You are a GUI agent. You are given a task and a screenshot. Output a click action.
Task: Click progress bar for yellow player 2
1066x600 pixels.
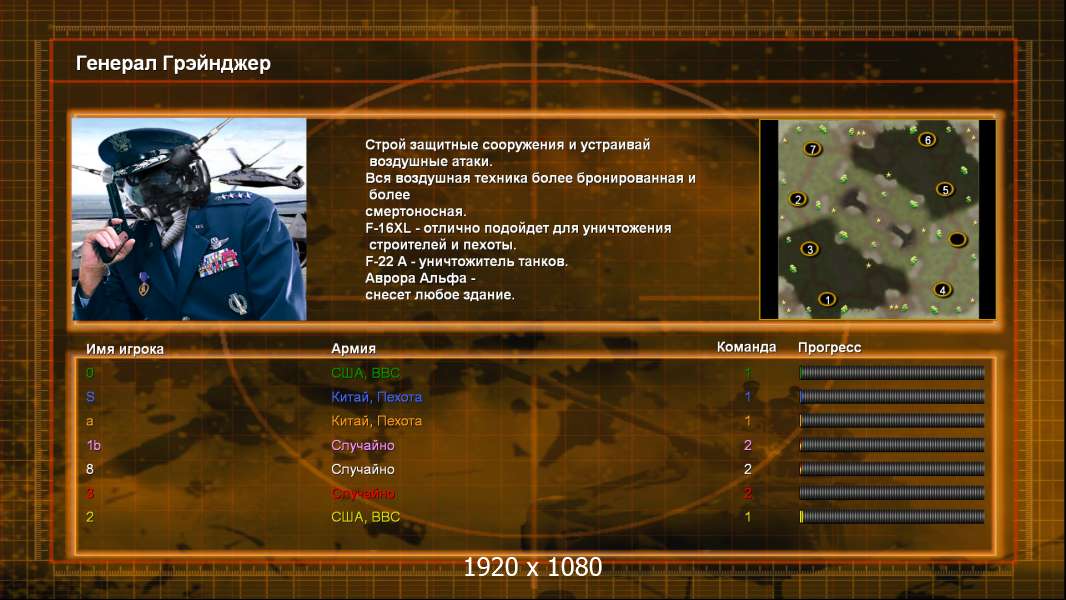[892, 516]
